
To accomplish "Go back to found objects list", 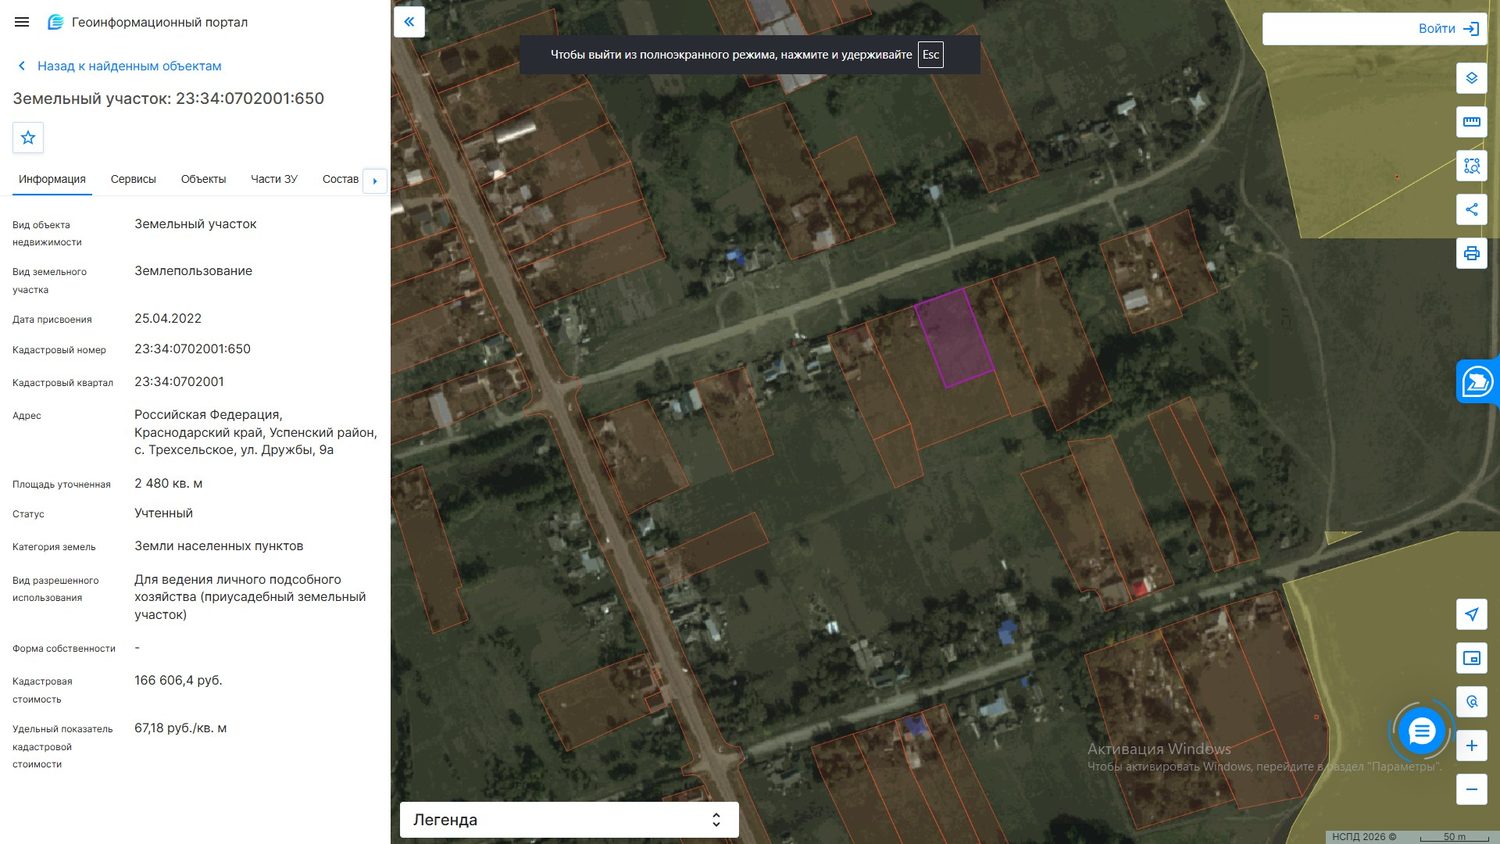I will pos(119,66).
